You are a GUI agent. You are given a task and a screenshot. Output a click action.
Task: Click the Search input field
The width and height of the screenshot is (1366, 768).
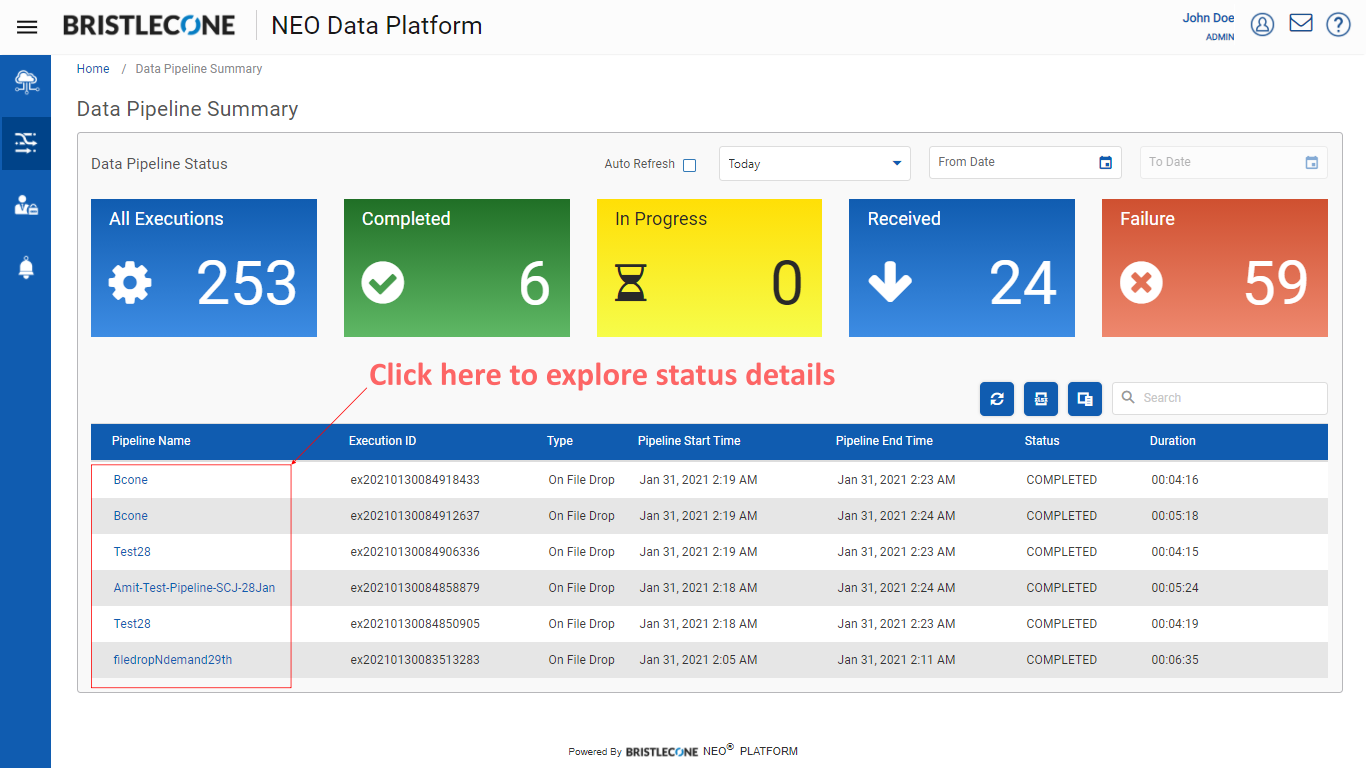pos(1220,398)
